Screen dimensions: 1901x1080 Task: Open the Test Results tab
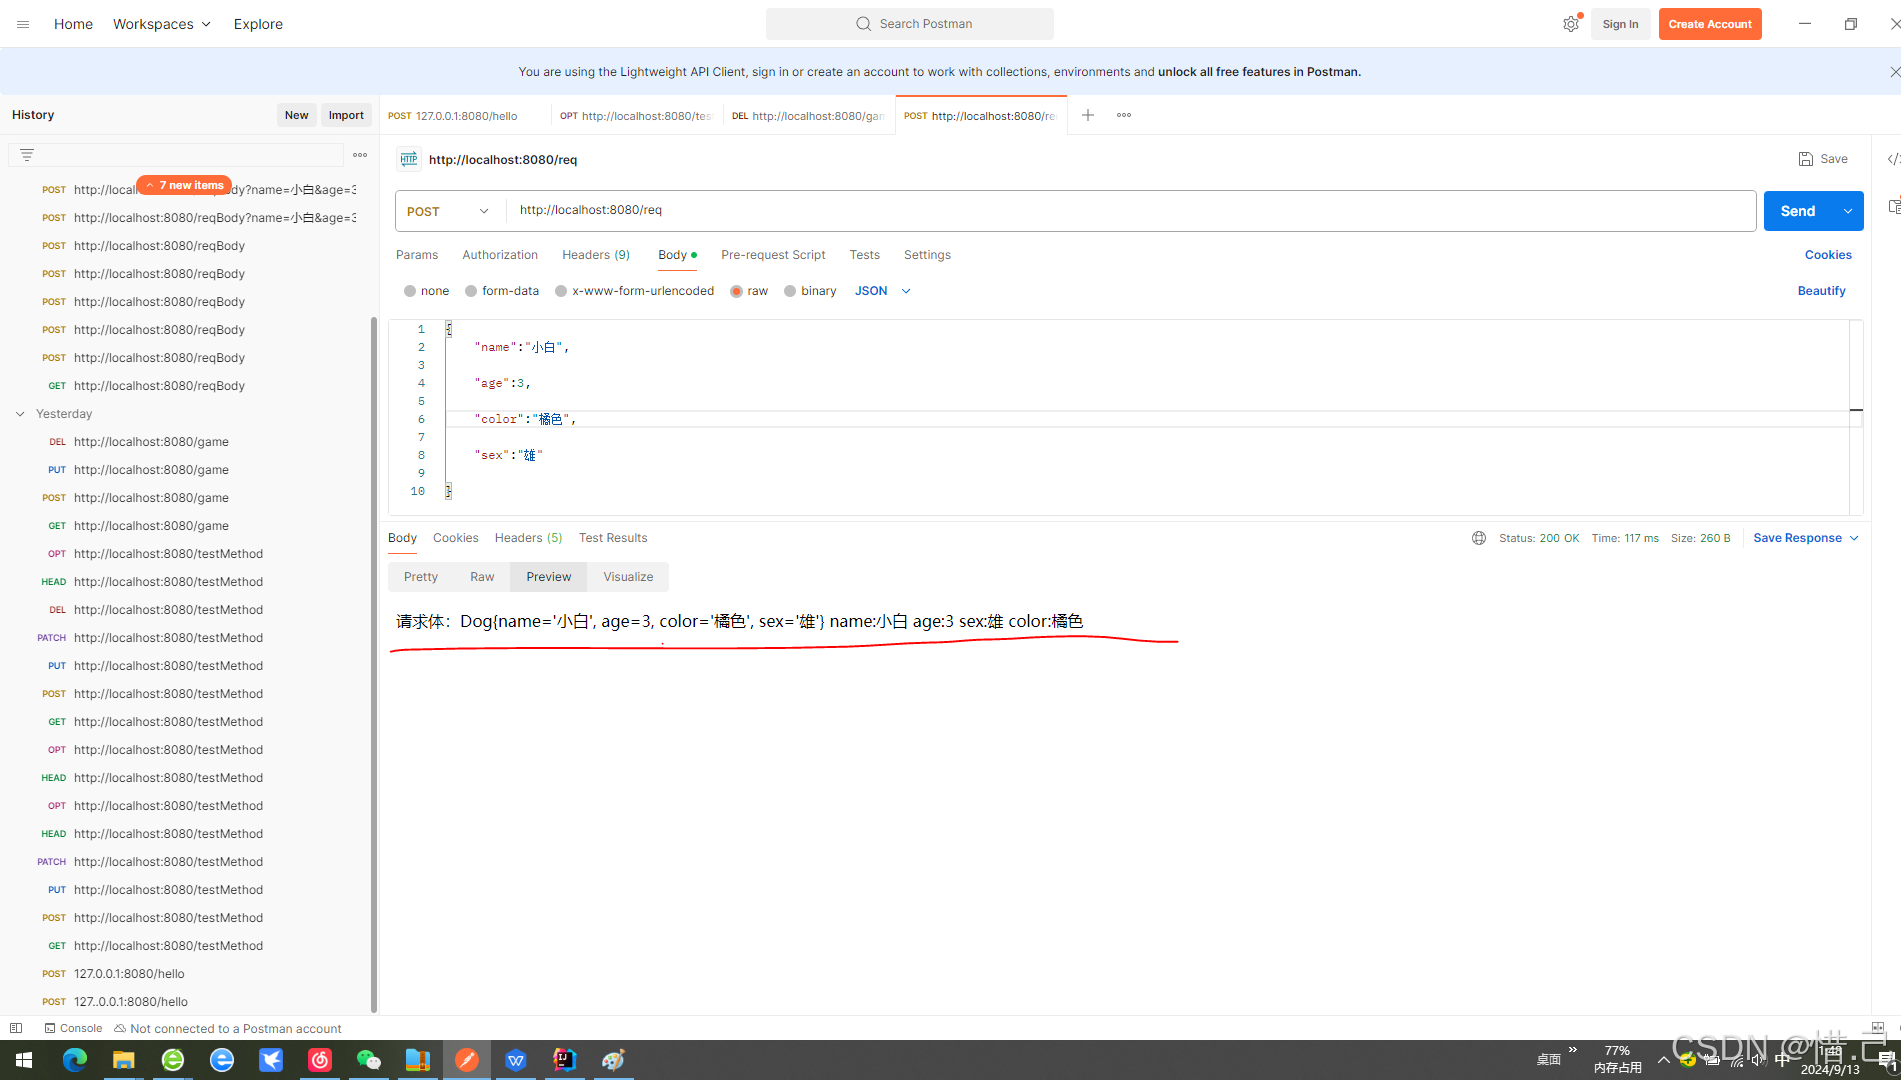(613, 538)
